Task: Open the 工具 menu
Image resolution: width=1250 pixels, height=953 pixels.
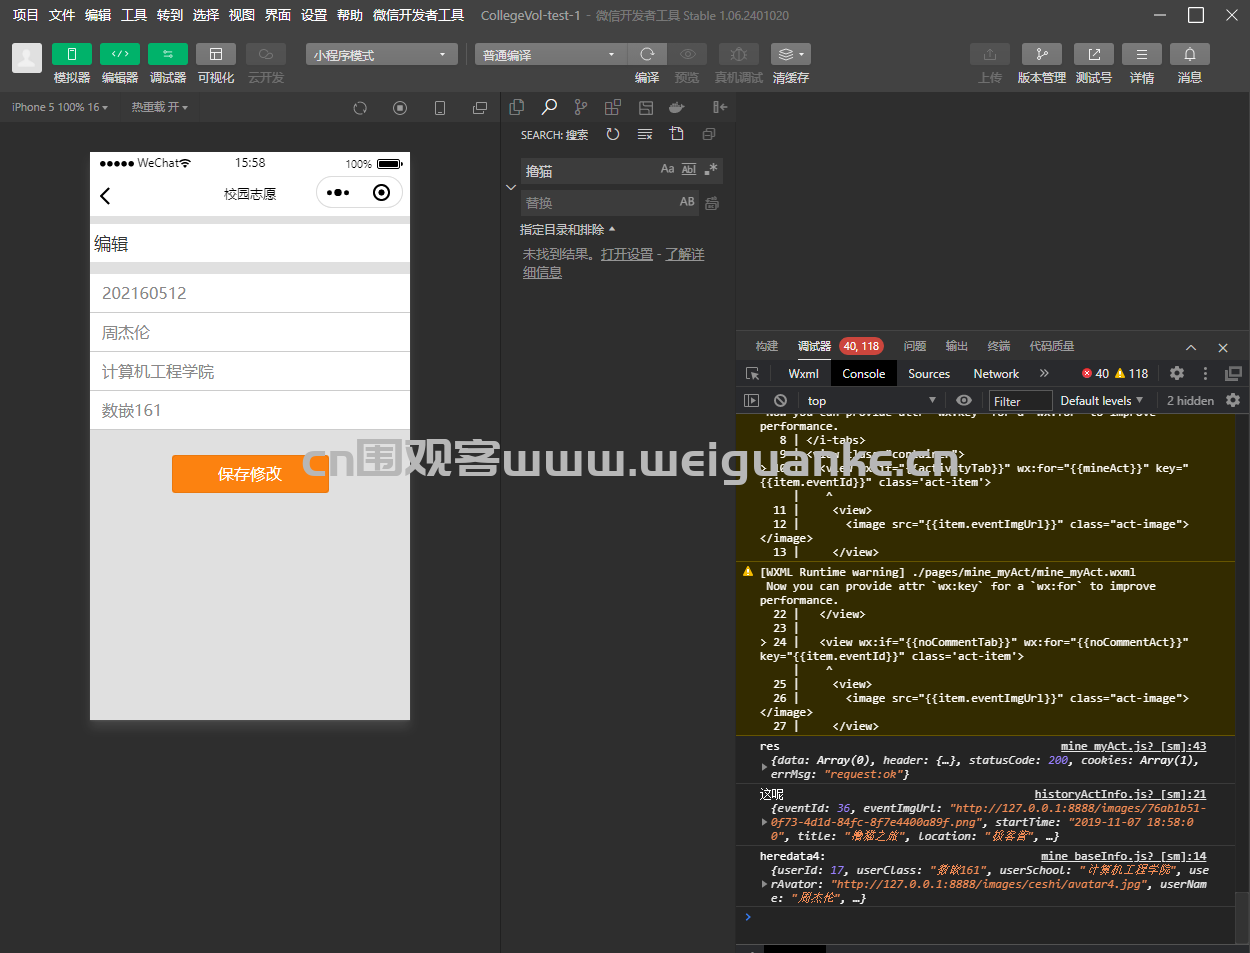Action: click(134, 15)
